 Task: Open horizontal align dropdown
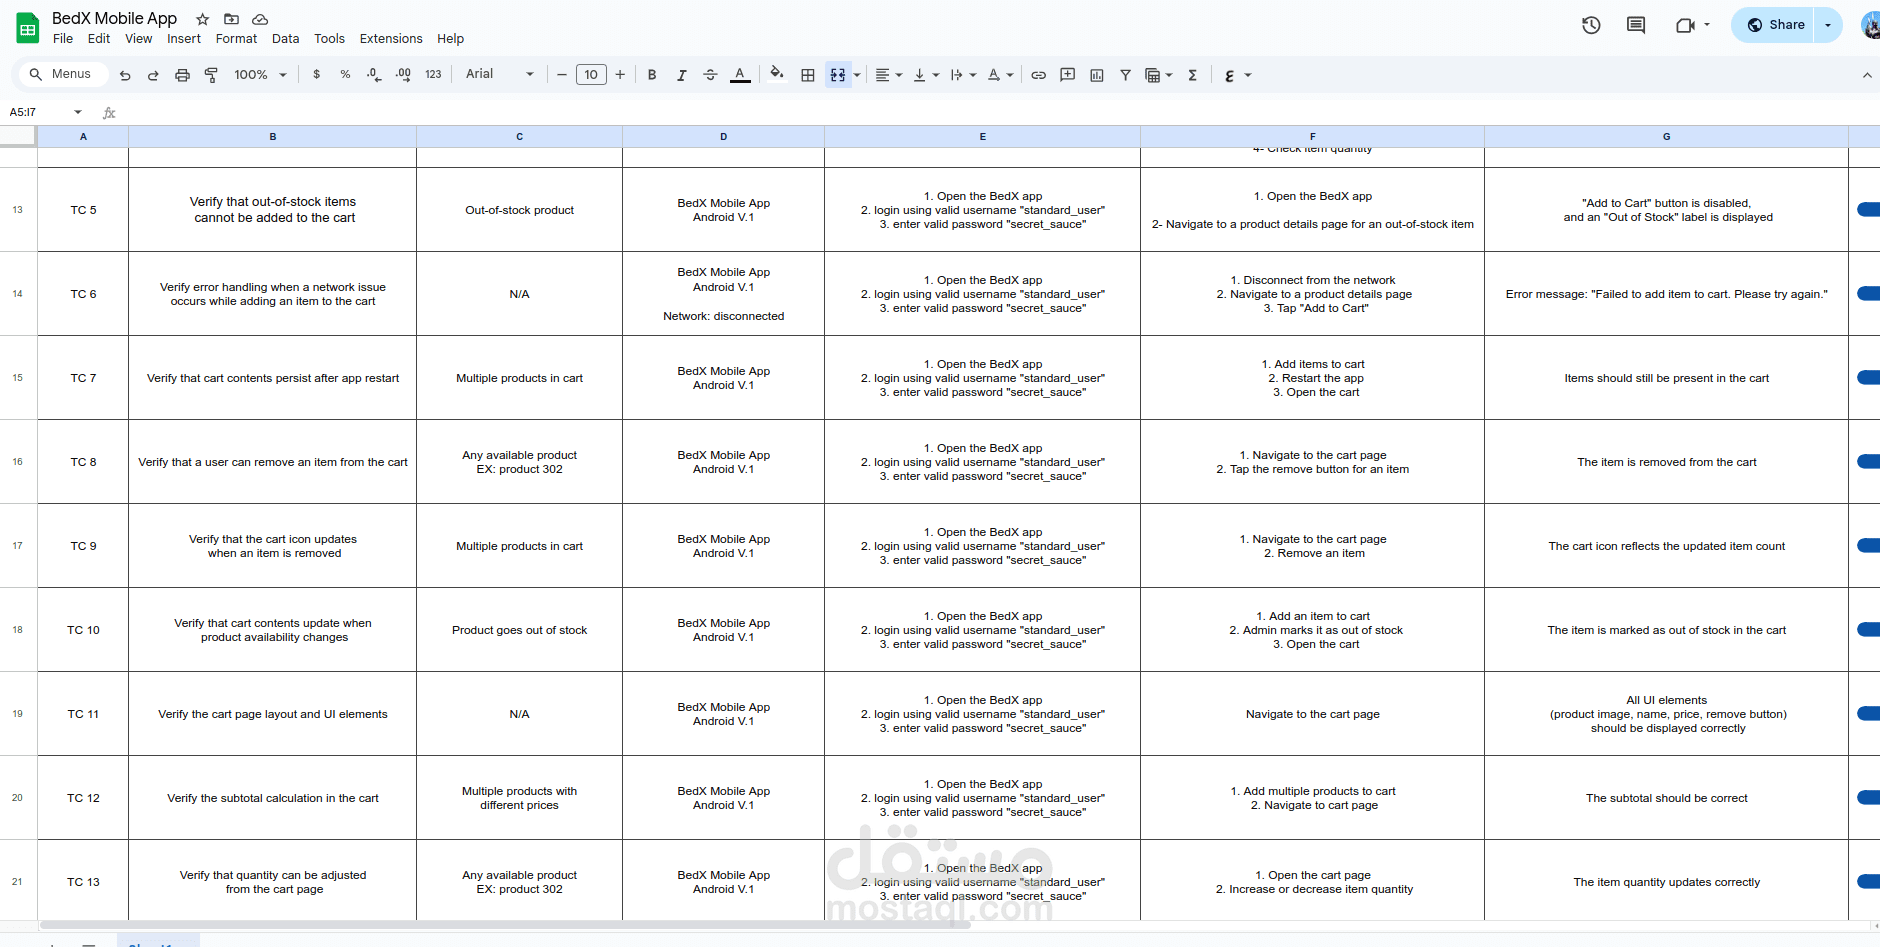[x=888, y=75]
